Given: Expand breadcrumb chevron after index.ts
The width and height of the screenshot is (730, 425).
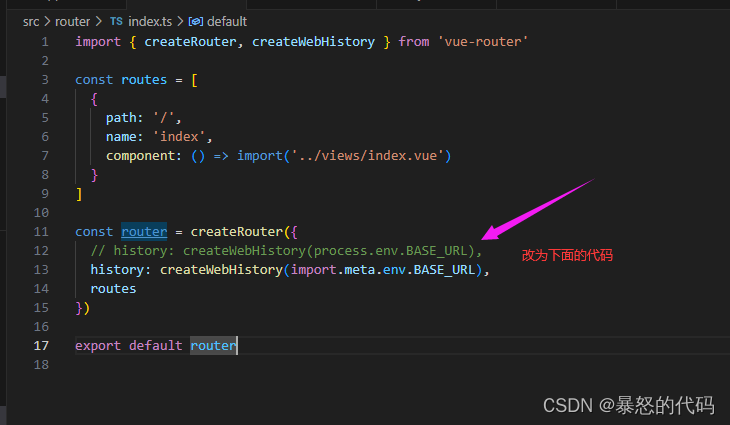Looking at the screenshot, I should click(x=180, y=21).
